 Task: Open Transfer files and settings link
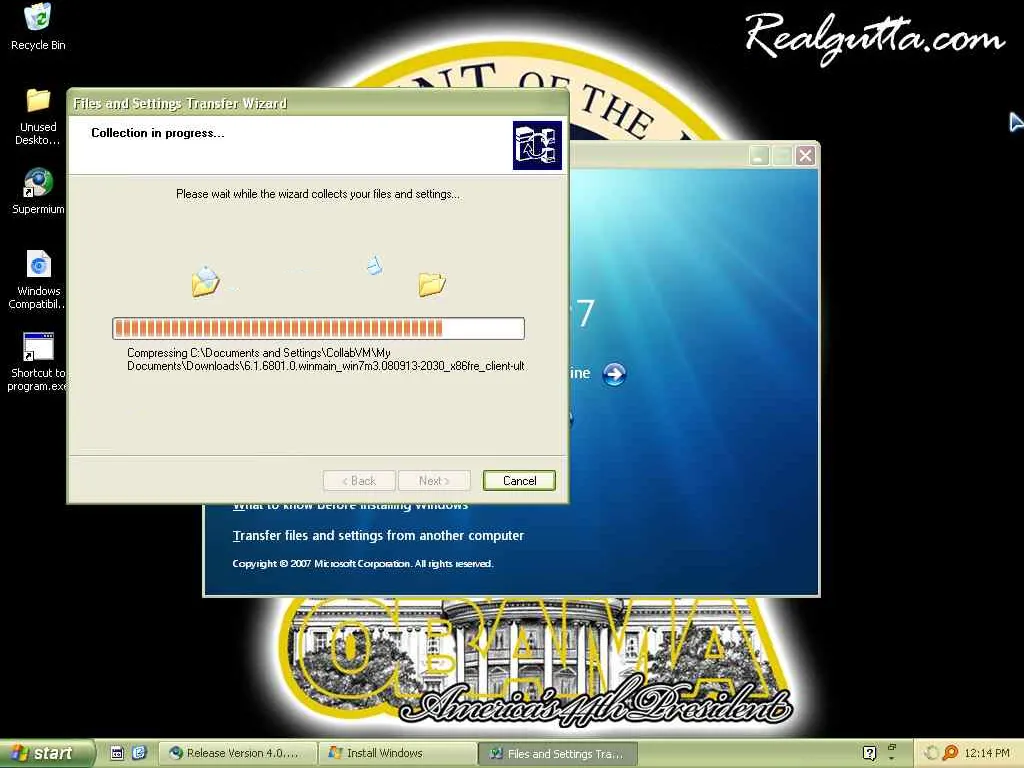tap(378, 536)
